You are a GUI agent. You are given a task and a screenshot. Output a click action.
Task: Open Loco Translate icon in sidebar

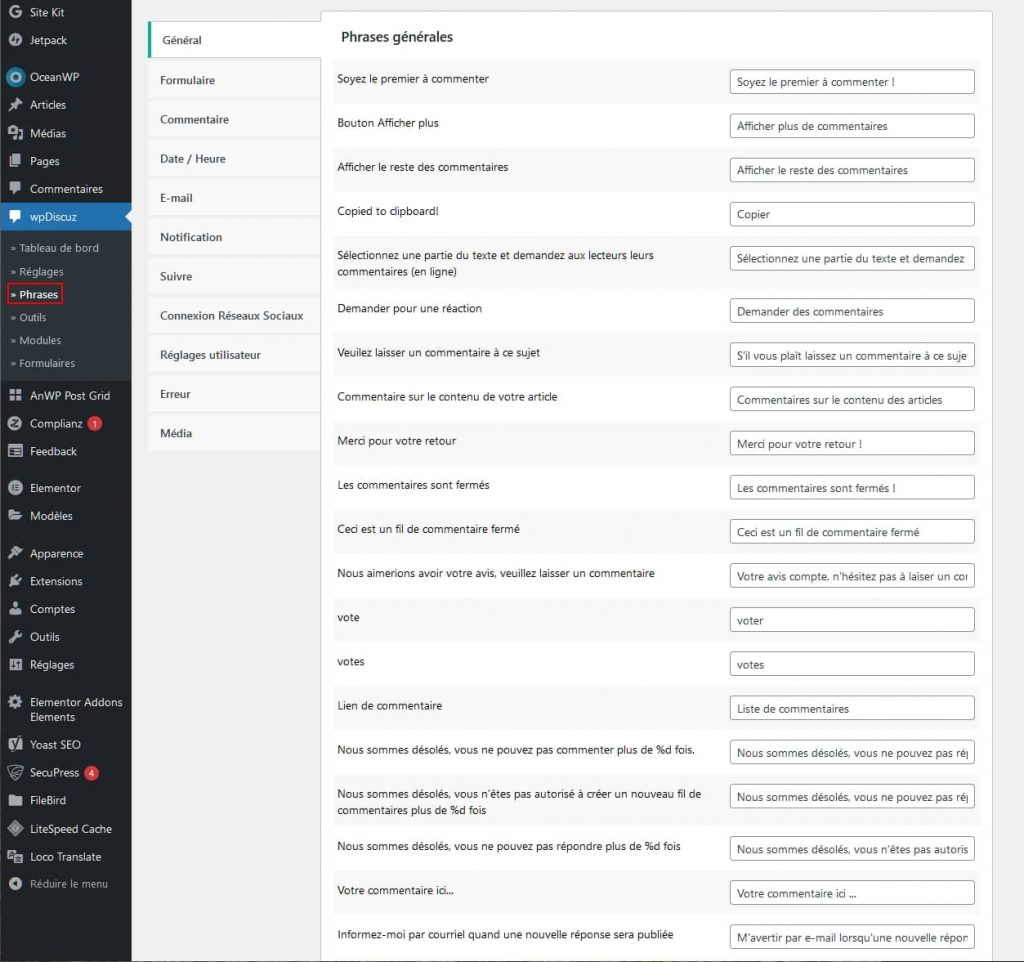pos(15,857)
